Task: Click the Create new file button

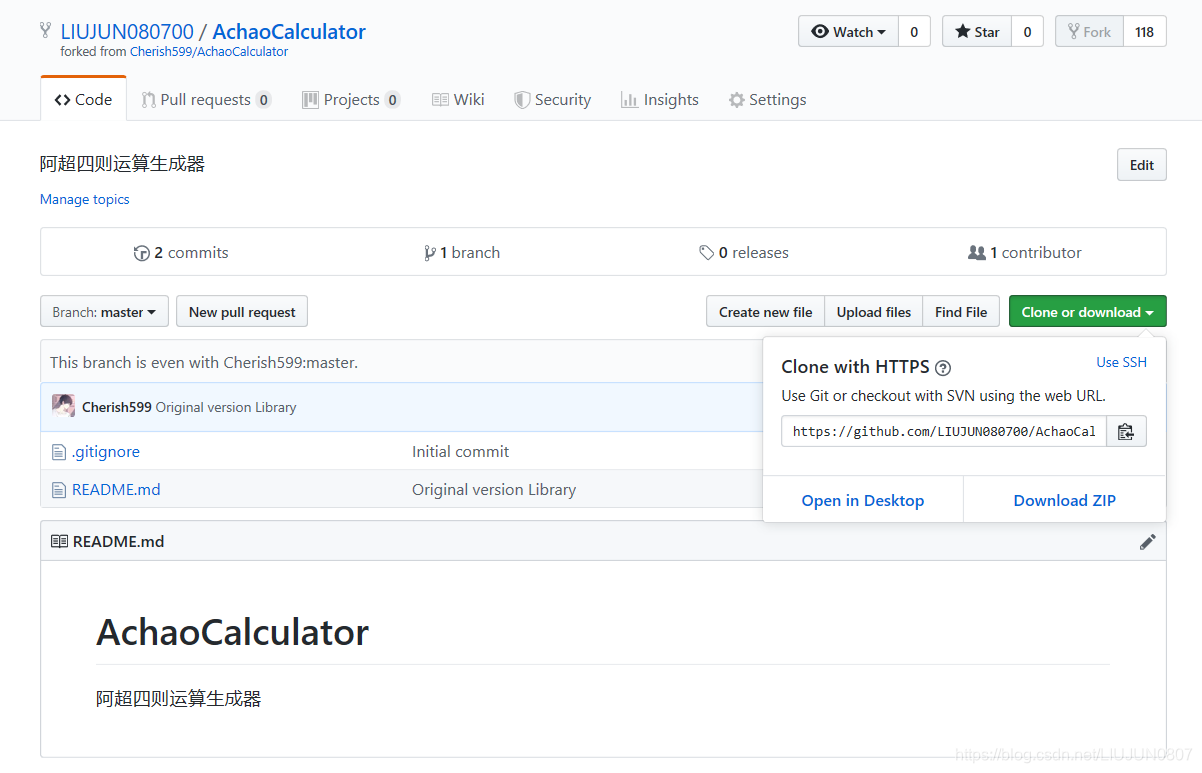Action: tap(765, 312)
